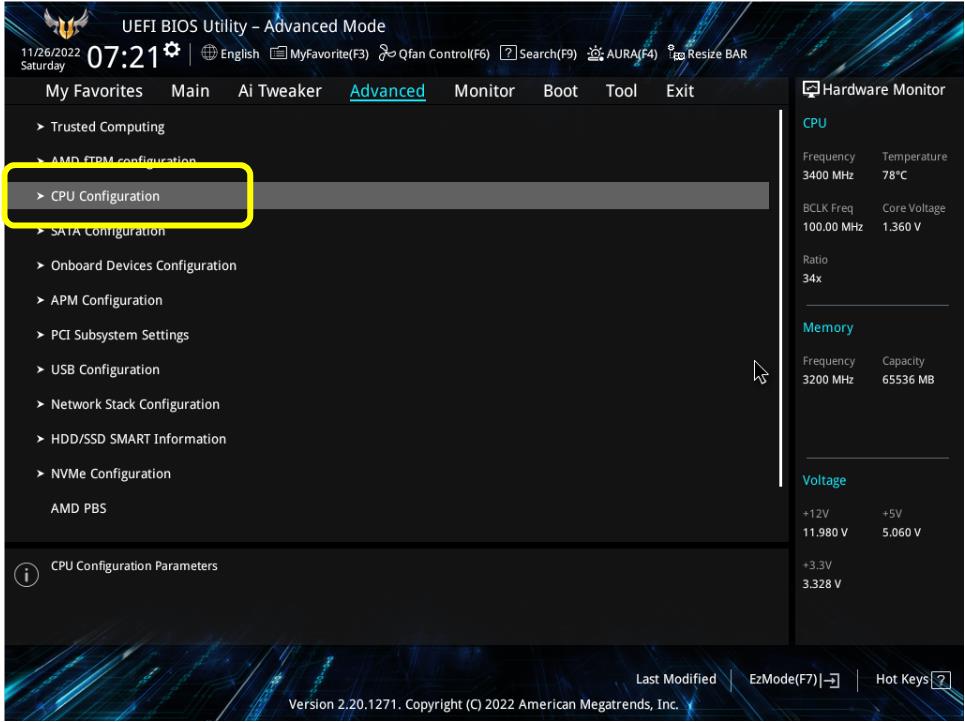Click +3.3V reading 3.328 V

click(x=822, y=584)
